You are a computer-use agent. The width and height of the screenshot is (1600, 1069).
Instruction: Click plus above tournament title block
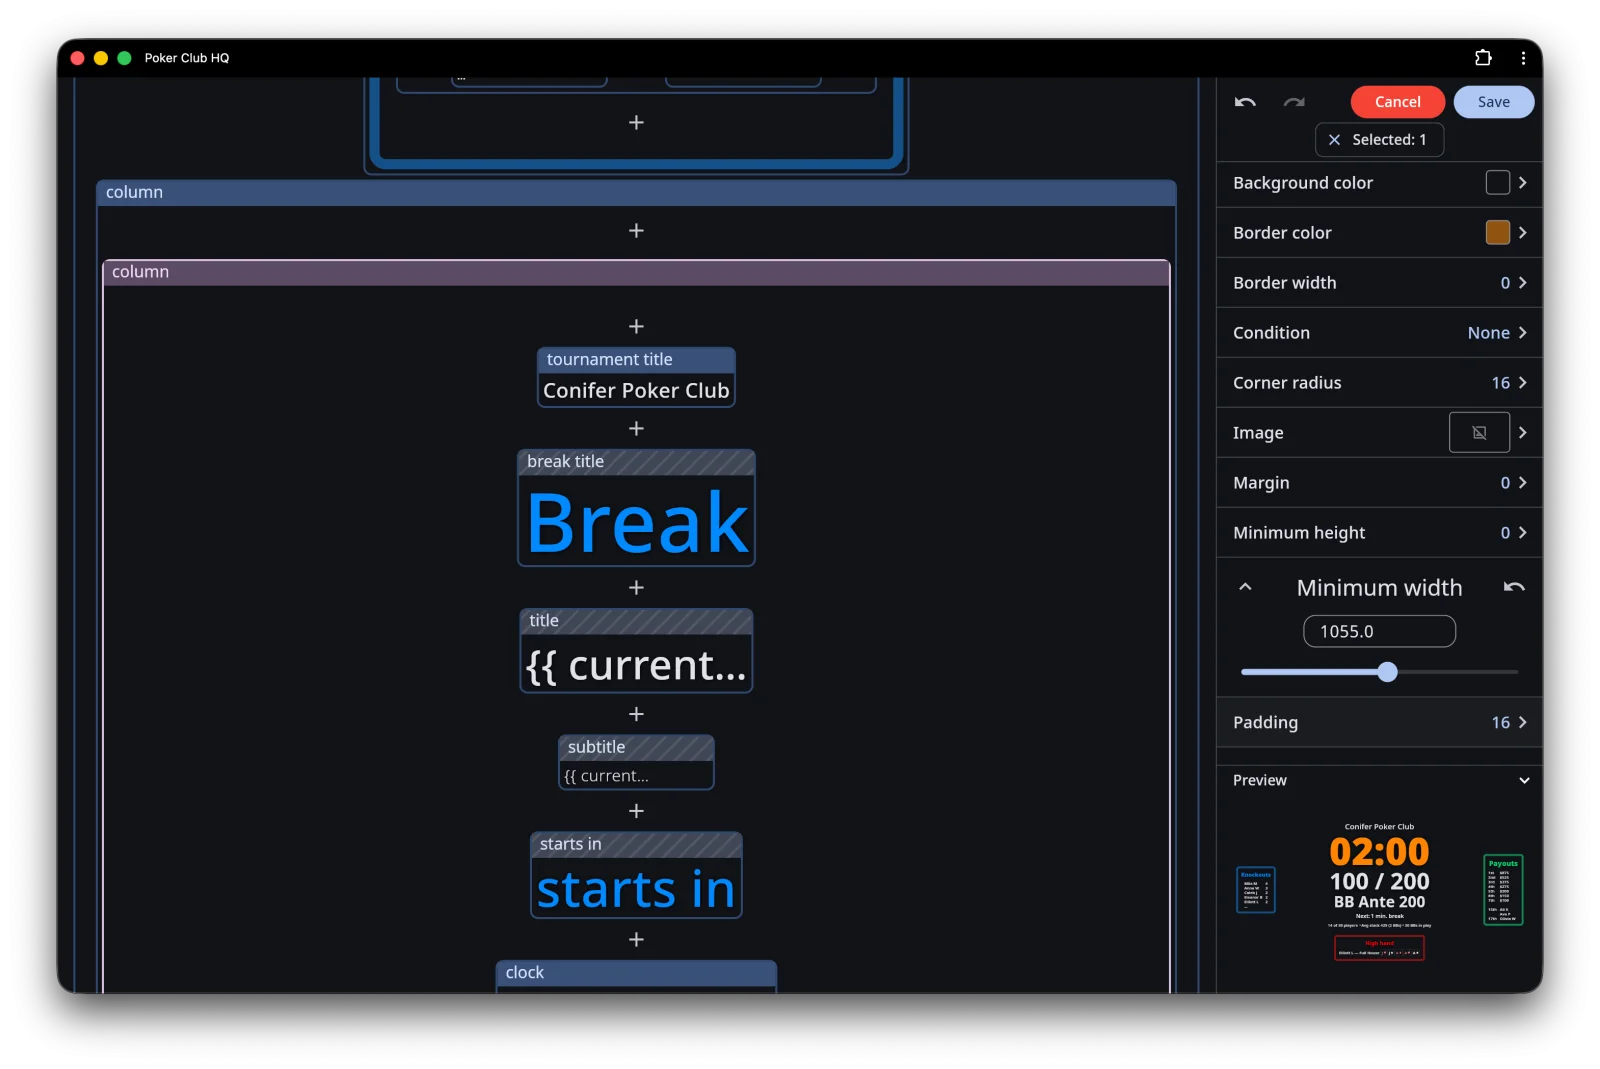[x=636, y=327]
